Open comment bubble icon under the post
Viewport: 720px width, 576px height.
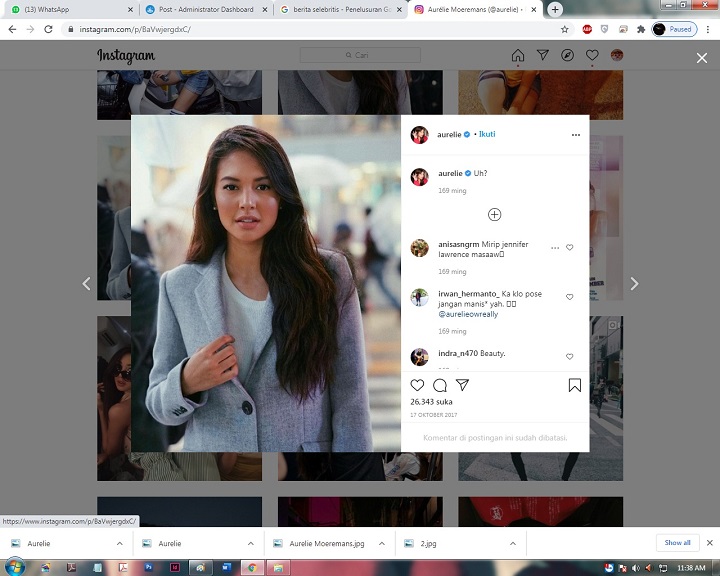[x=440, y=385]
